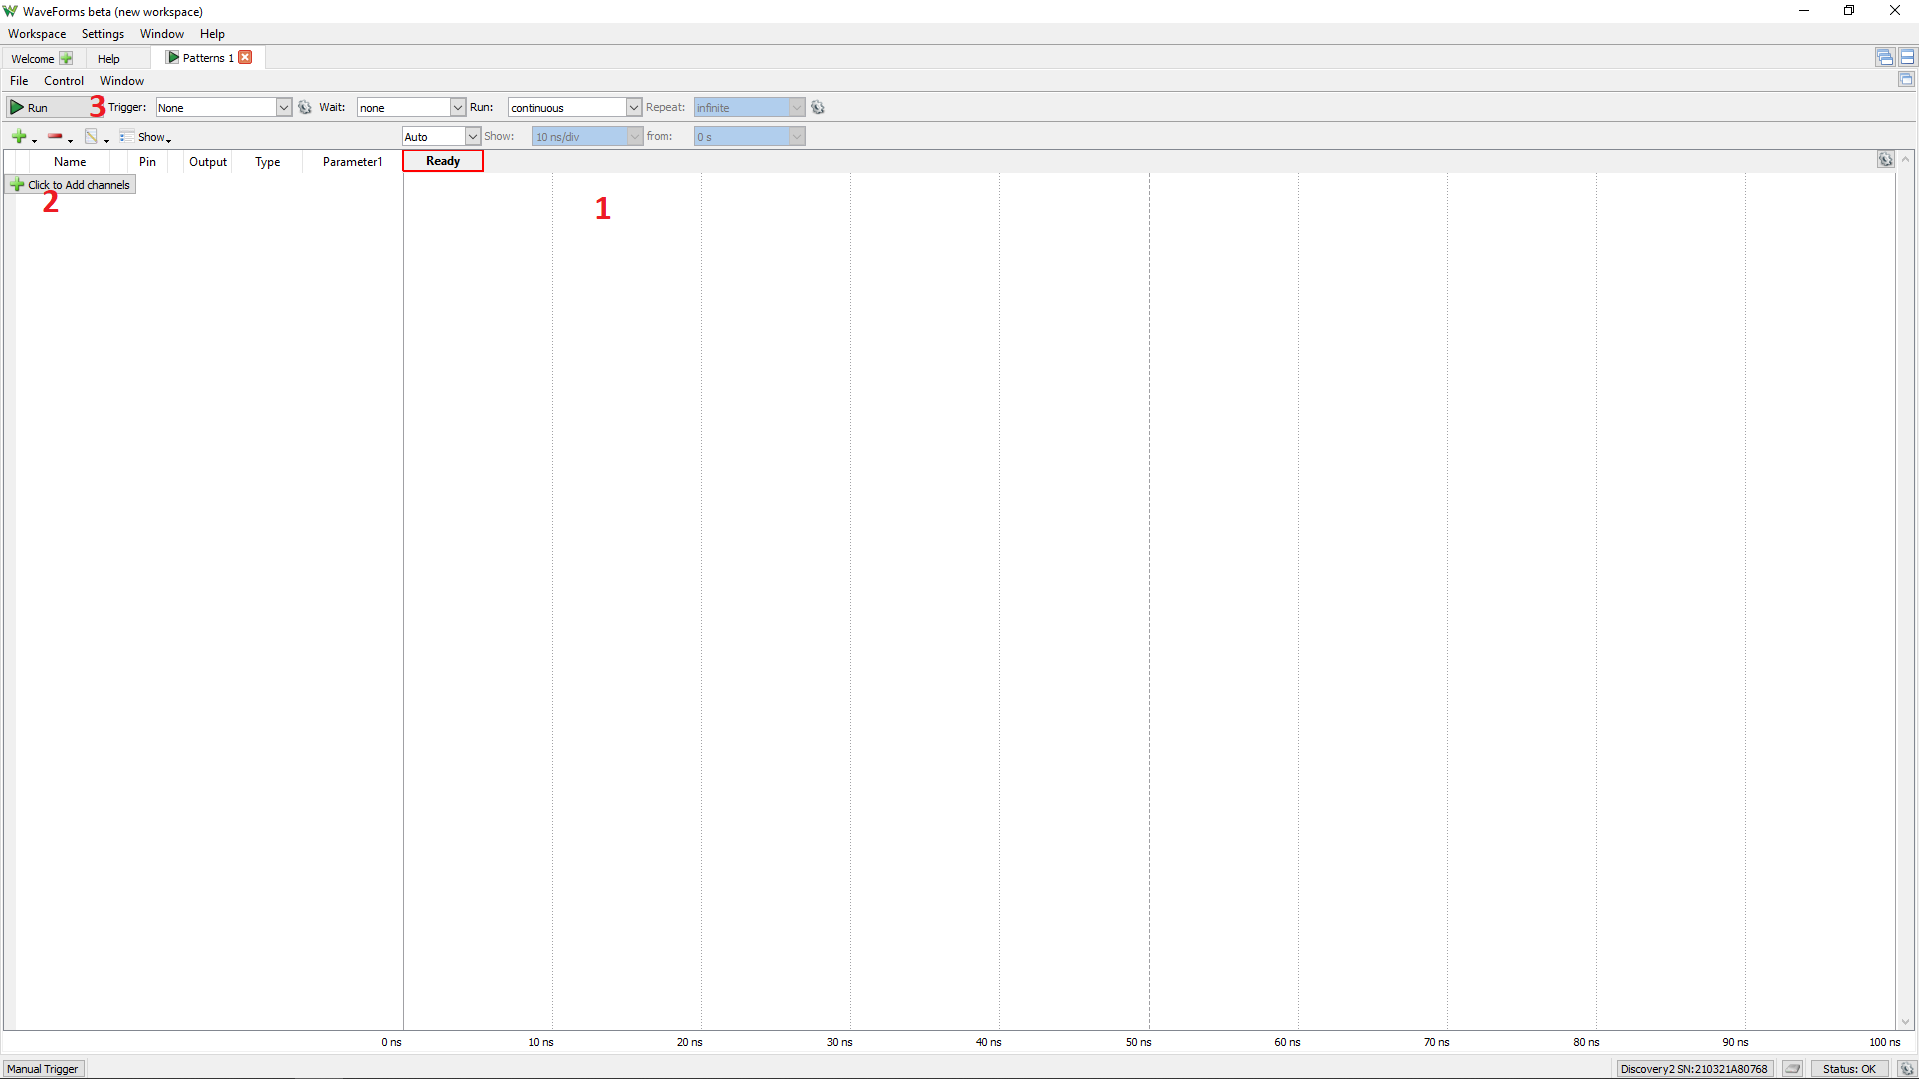Click the plot options gear at top right
This screenshot has height=1079, width=1919.
point(1885,160)
